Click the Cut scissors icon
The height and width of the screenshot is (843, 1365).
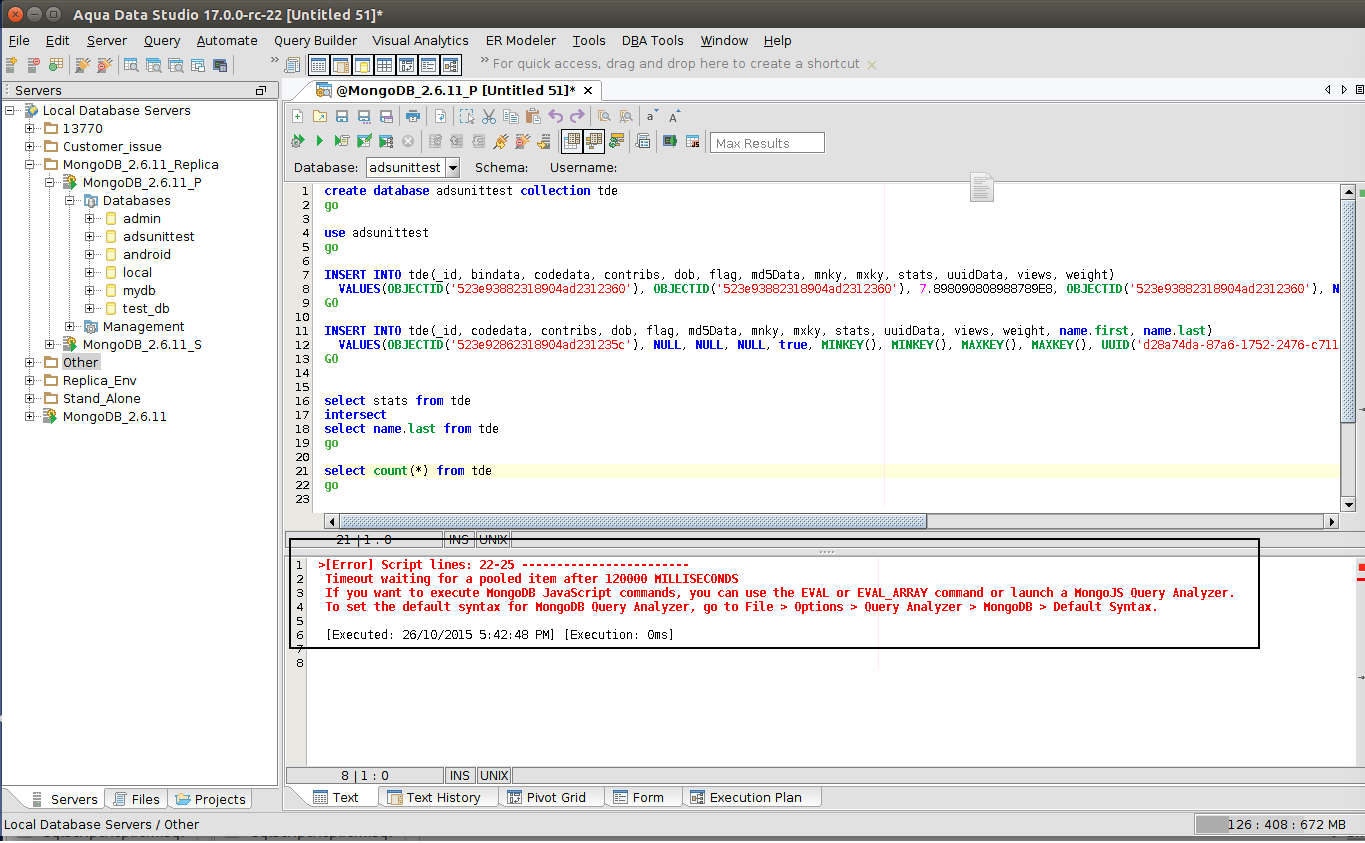click(489, 116)
